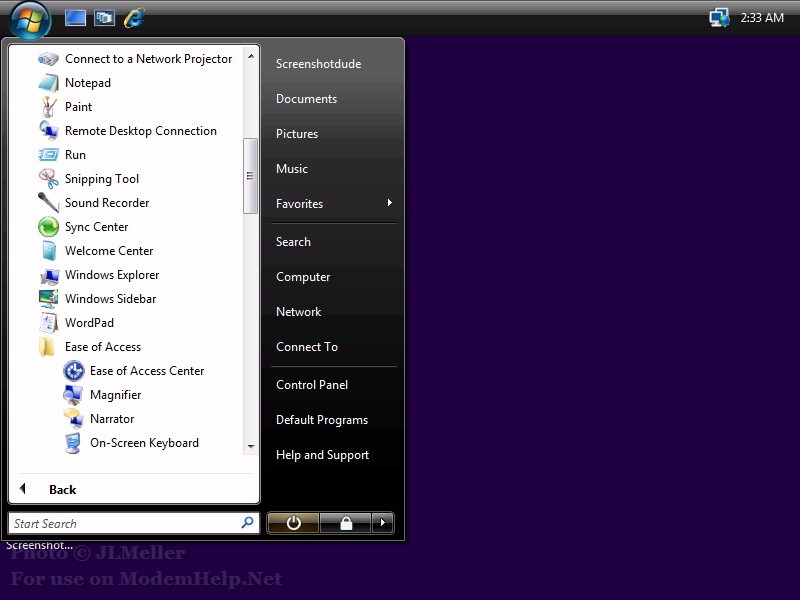Image resolution: width=800 pixels, height=600 pixels.
Task: Open Network in the right pane
Action: click(x=299, y=312)
